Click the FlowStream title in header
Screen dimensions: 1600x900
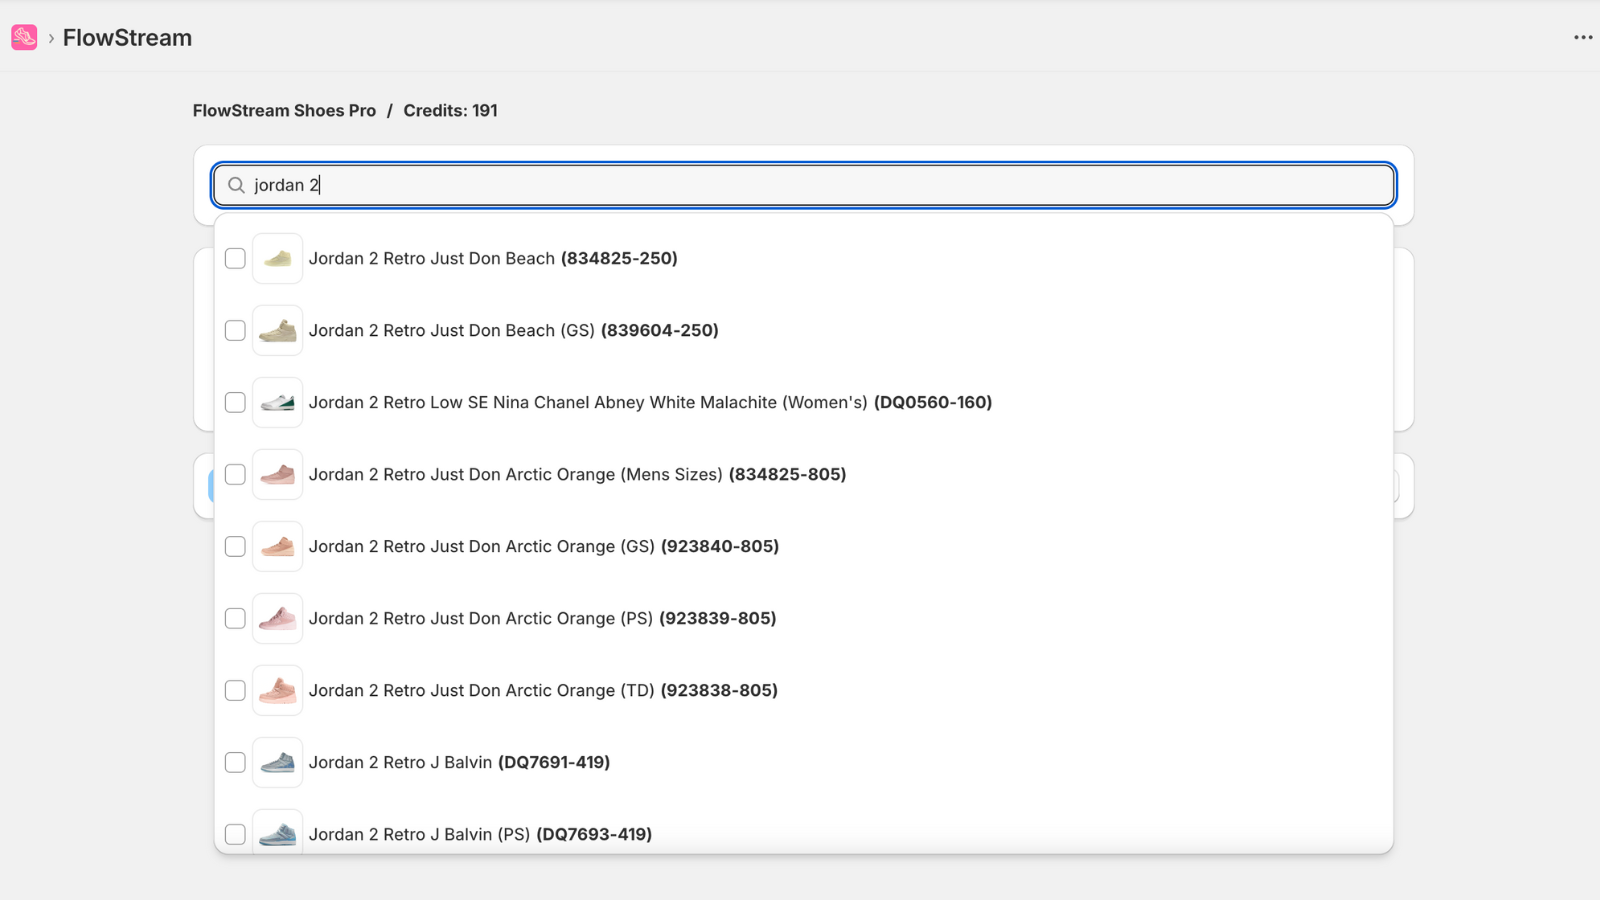click(x=127, y=38)
